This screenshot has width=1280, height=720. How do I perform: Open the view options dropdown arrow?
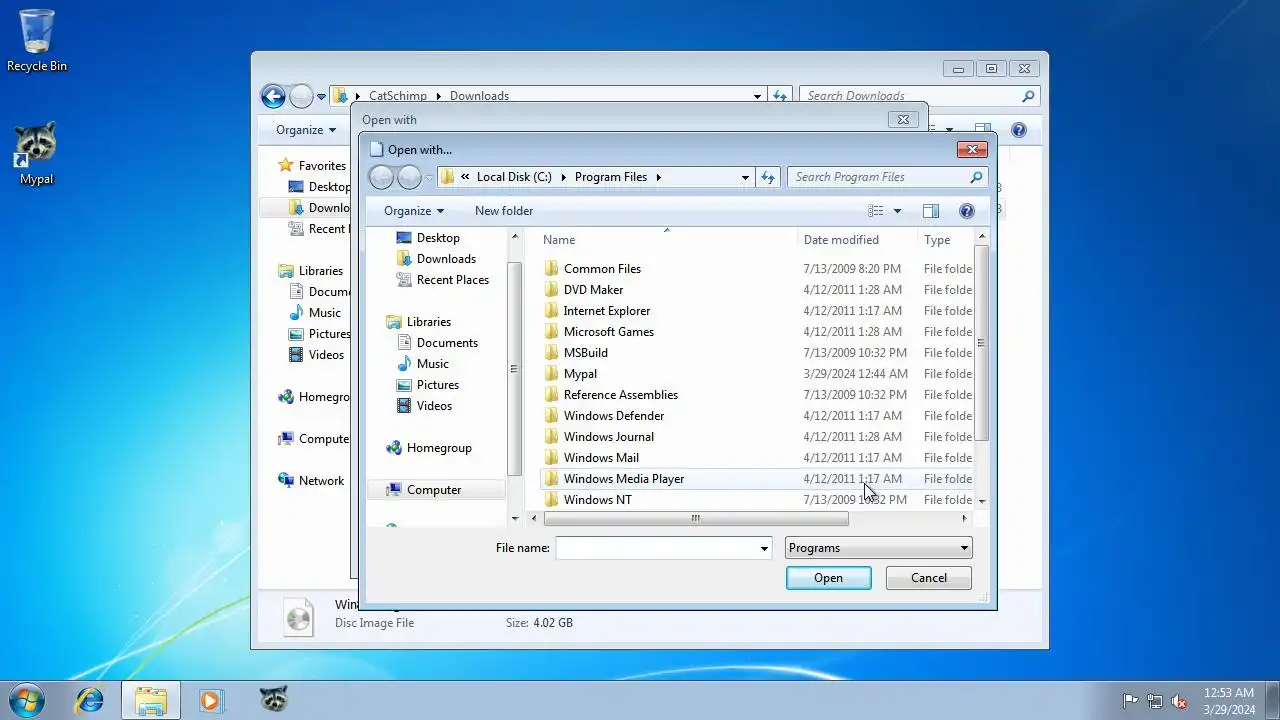897,211
